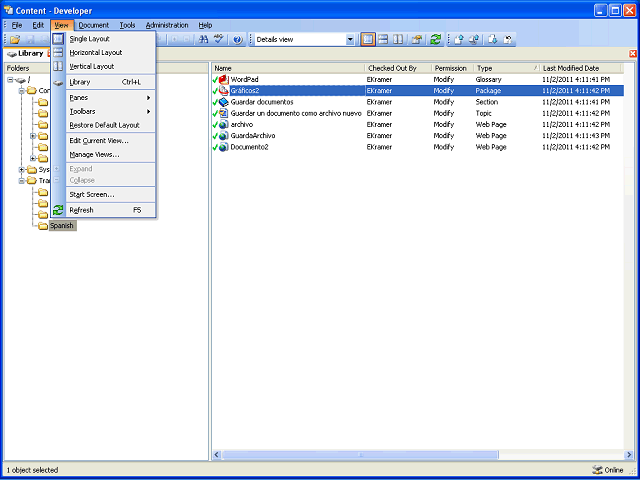640x480 pixels.
Task: Click the green Refresh toolbar icon
Action: point(436,40)
